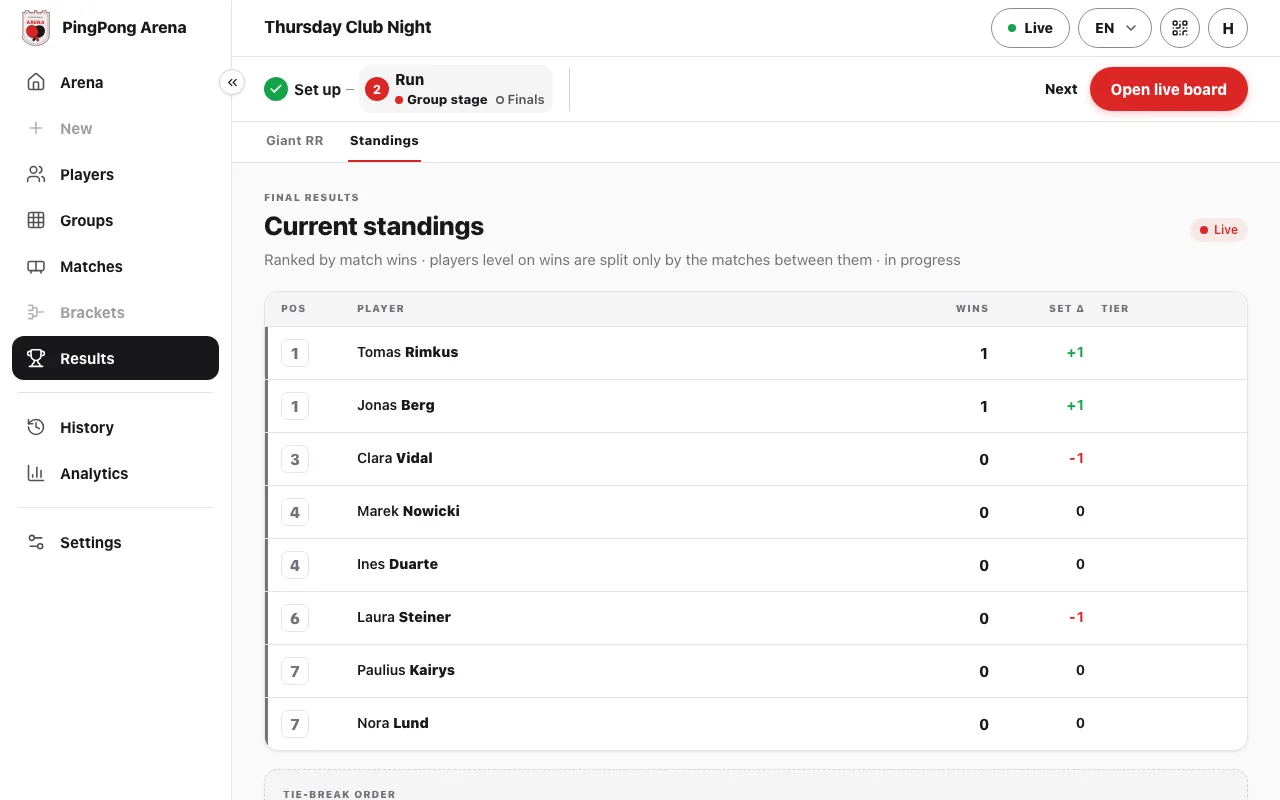Open the Settings sliders icon
This screenshot has width=1280, height=800.
36,542
